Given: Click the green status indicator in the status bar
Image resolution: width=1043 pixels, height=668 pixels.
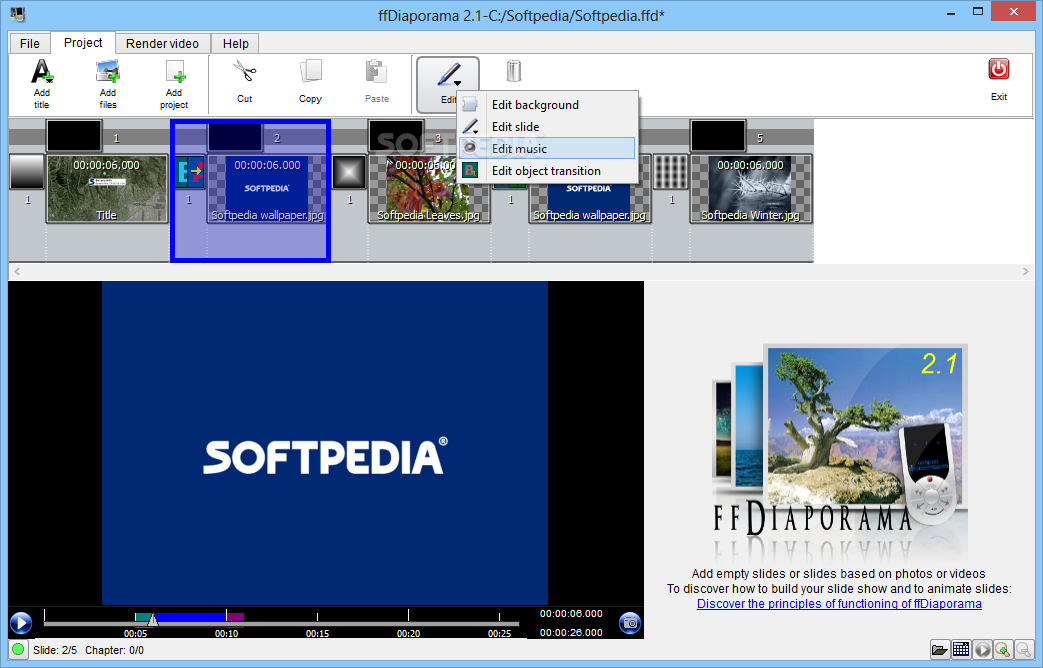Looking at the screenshot, I should 18,649.
